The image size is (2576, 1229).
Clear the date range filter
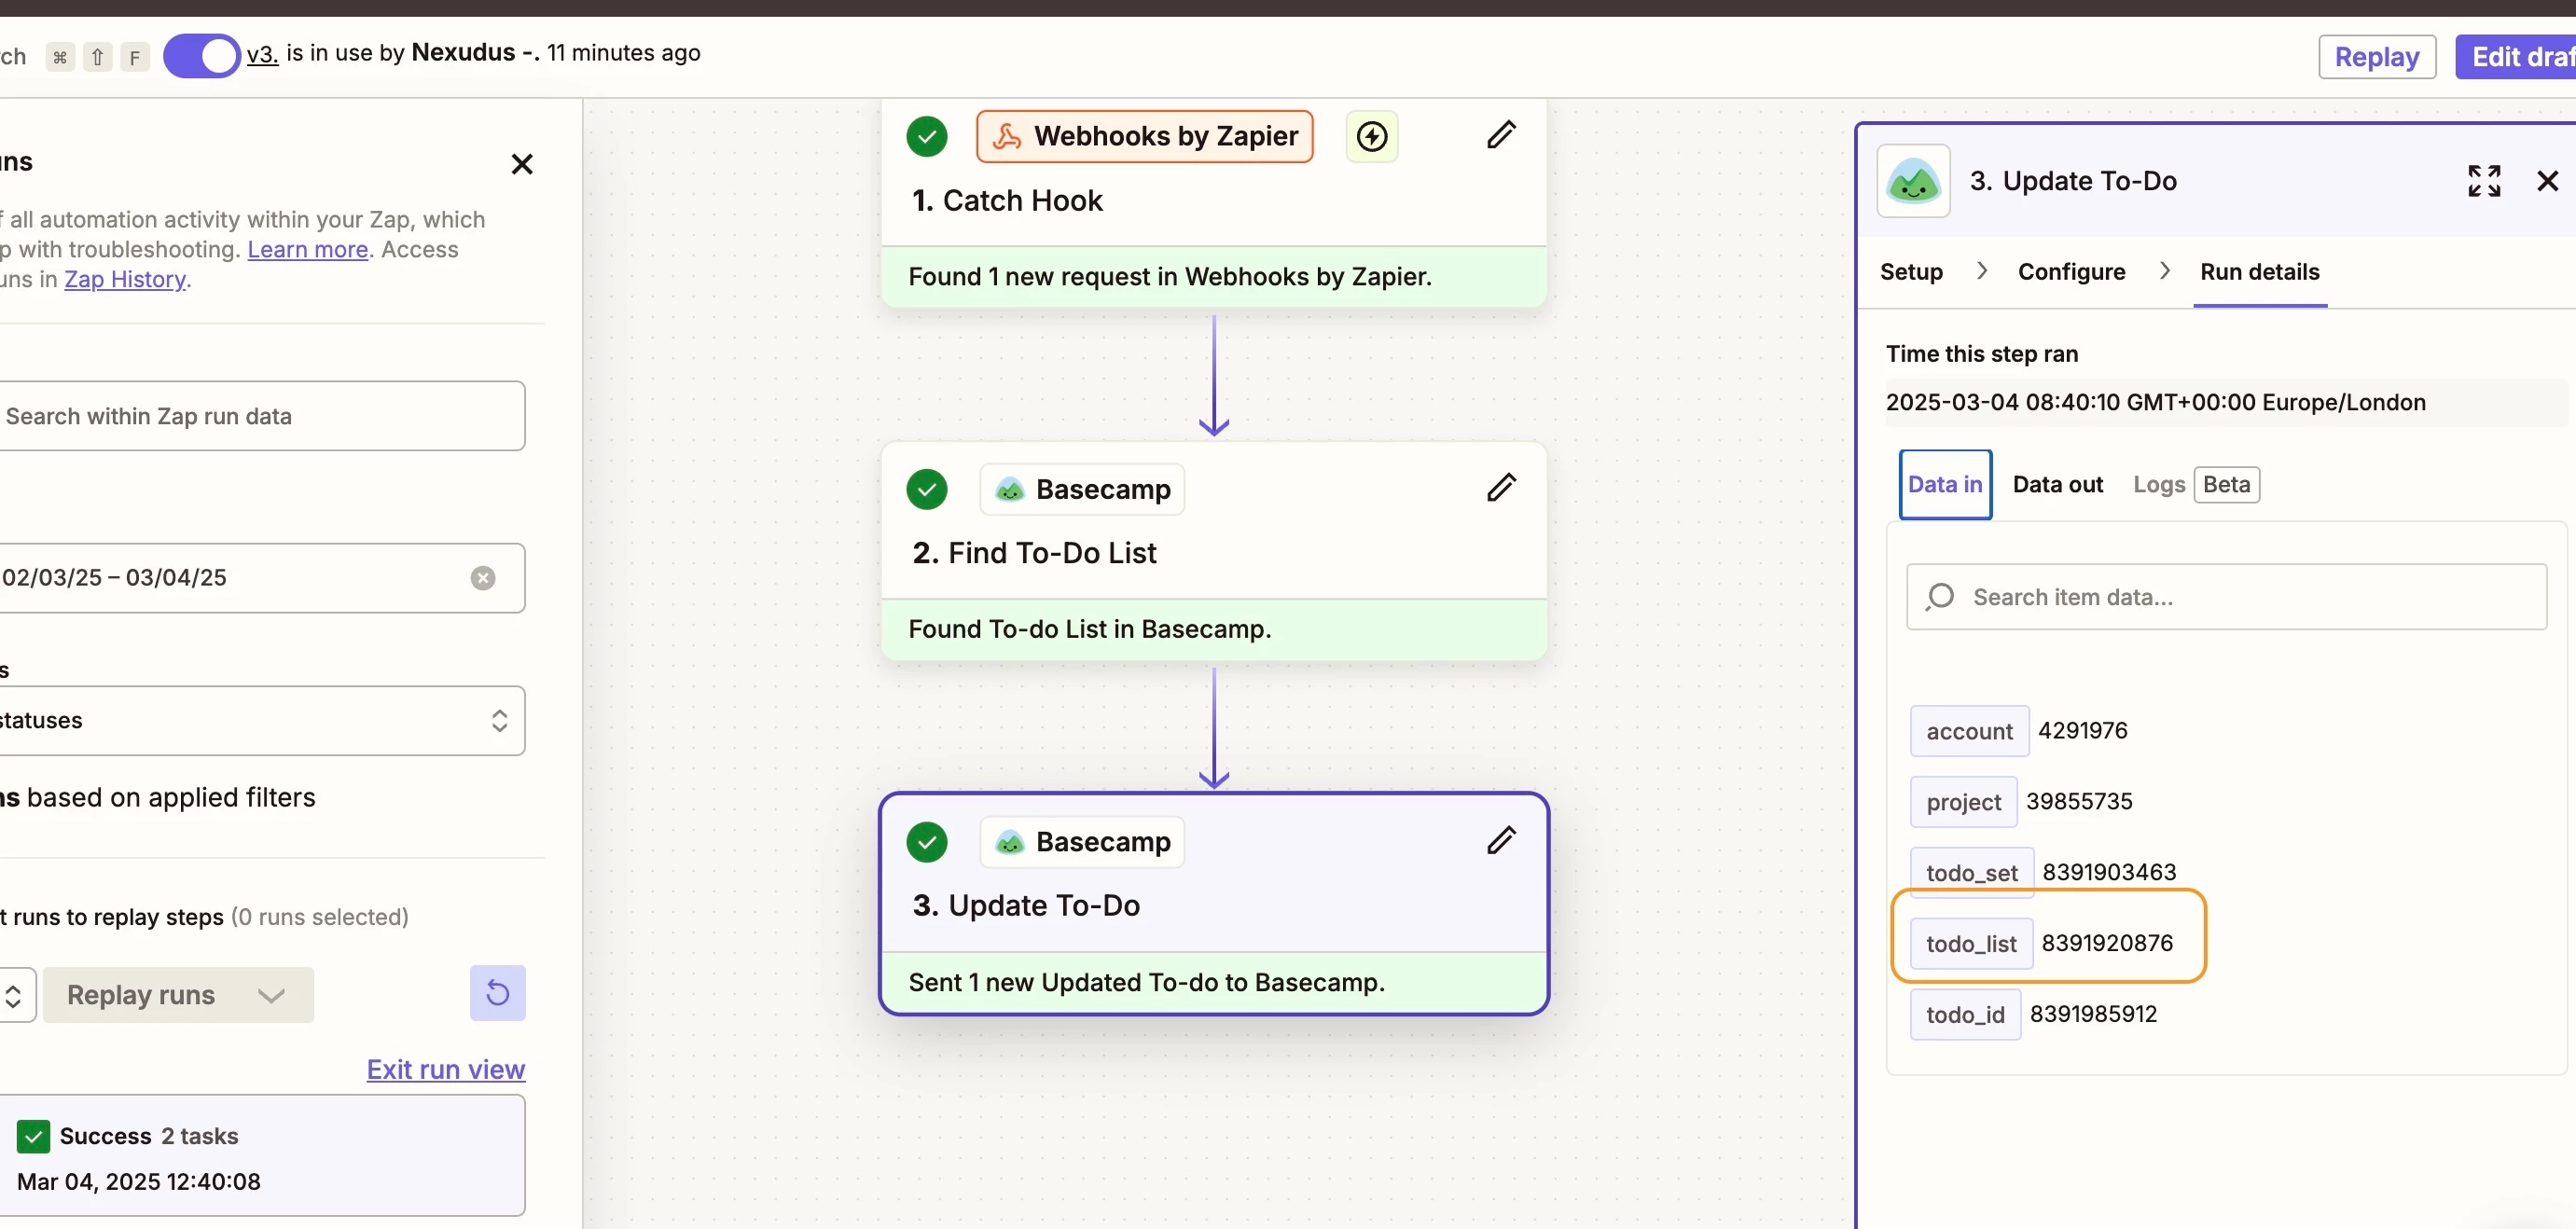pyautogui.click(x=483, y=578)
